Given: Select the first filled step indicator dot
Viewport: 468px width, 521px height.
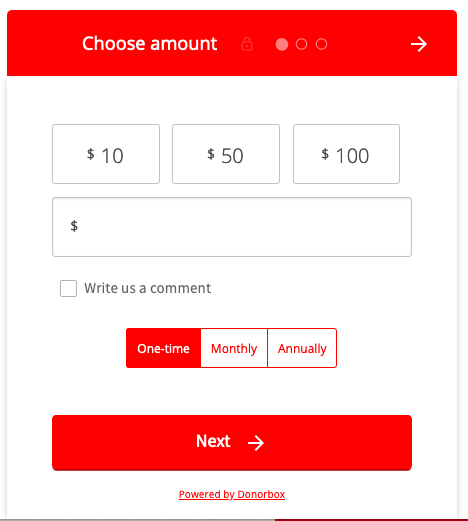Looking at the screenshot, I should click(282, 44).
